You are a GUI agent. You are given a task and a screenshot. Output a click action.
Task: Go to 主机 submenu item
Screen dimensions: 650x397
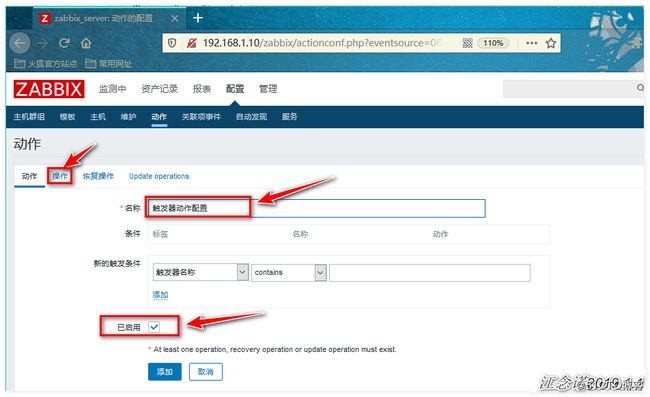98,117
